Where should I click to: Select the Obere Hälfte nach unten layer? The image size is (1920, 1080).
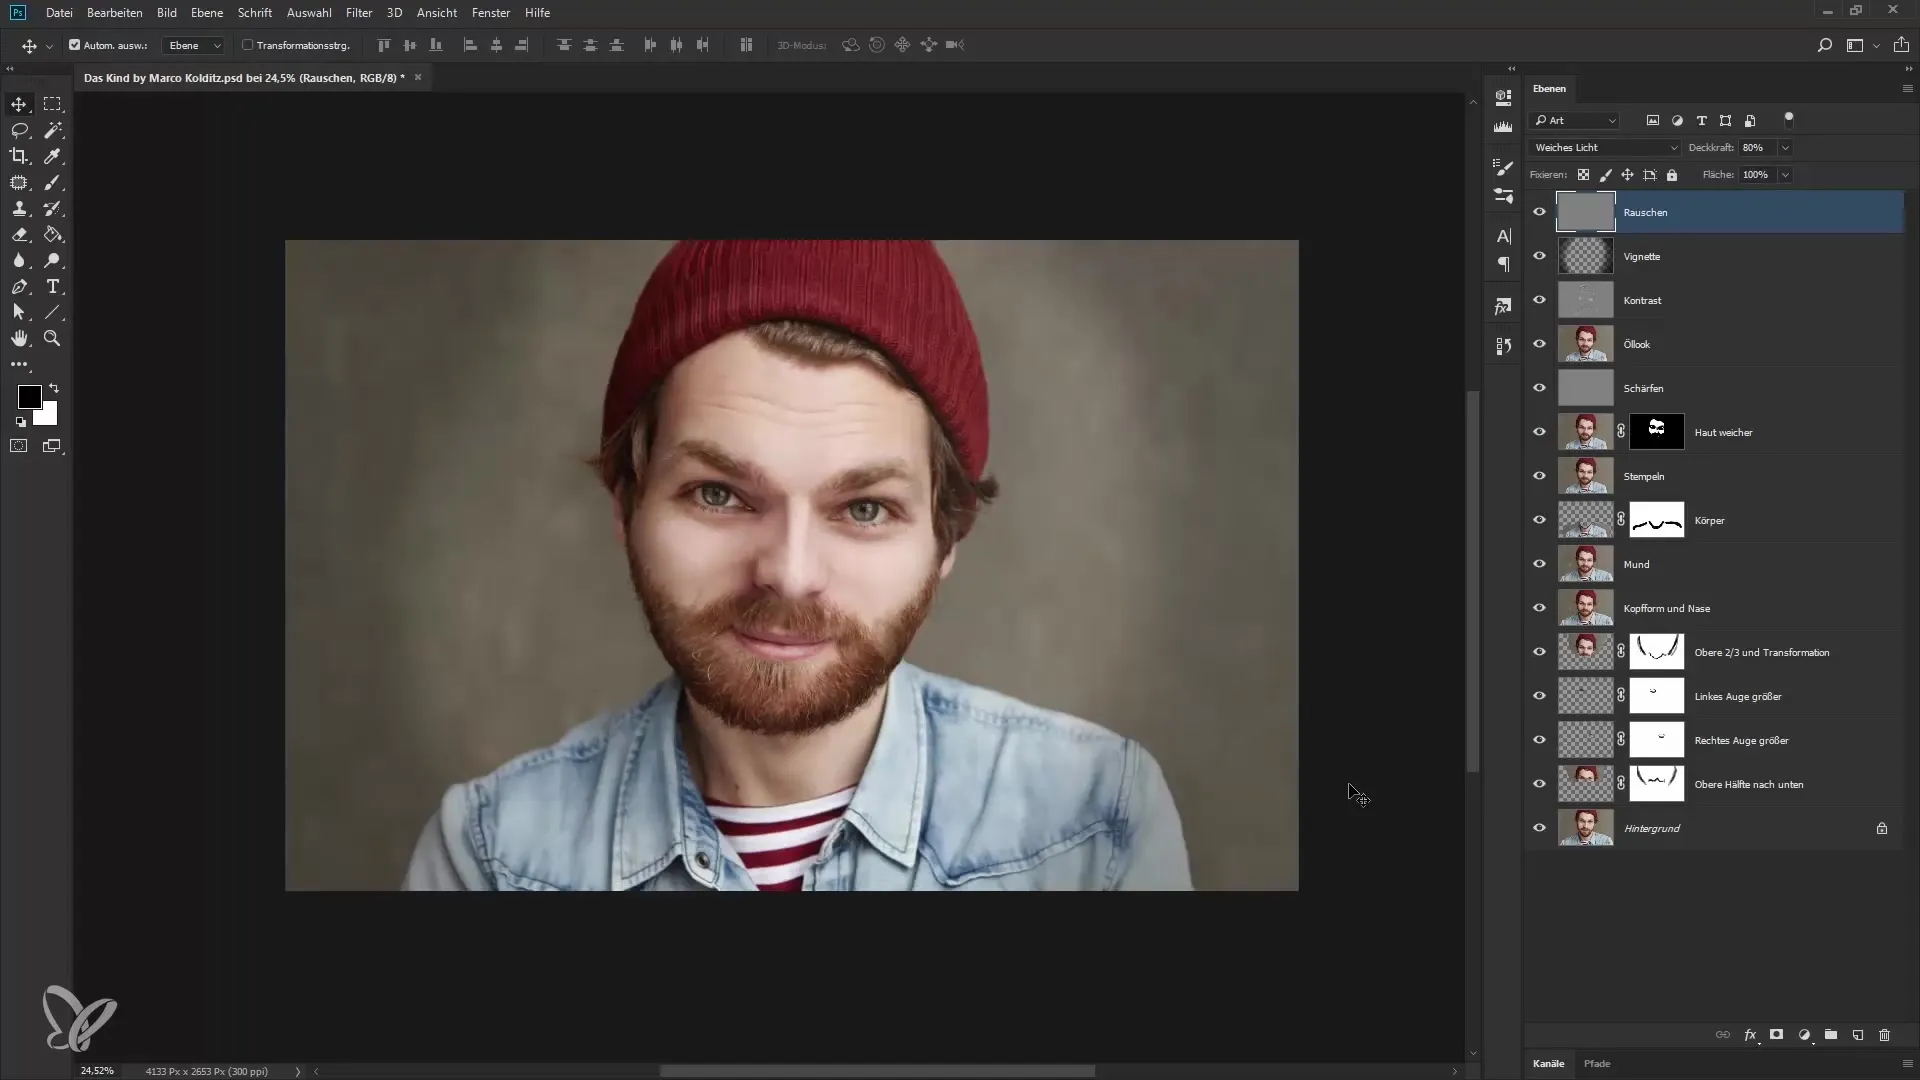point(1715,784)
